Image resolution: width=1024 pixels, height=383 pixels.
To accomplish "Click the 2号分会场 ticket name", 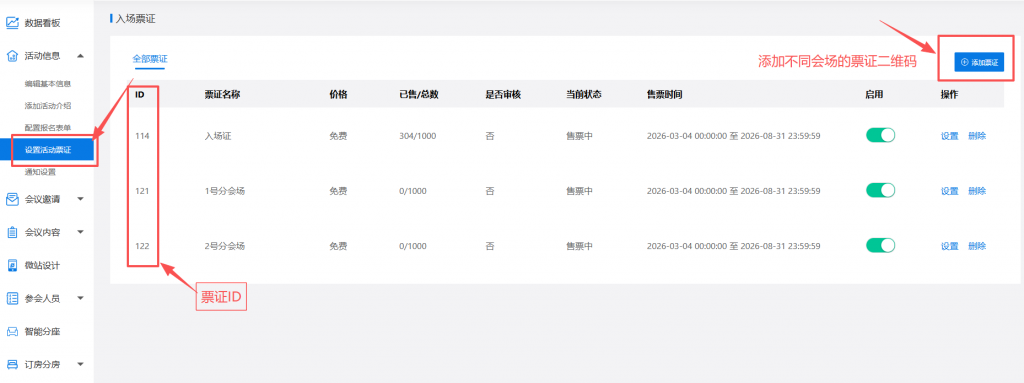I will tap(225, 246).
